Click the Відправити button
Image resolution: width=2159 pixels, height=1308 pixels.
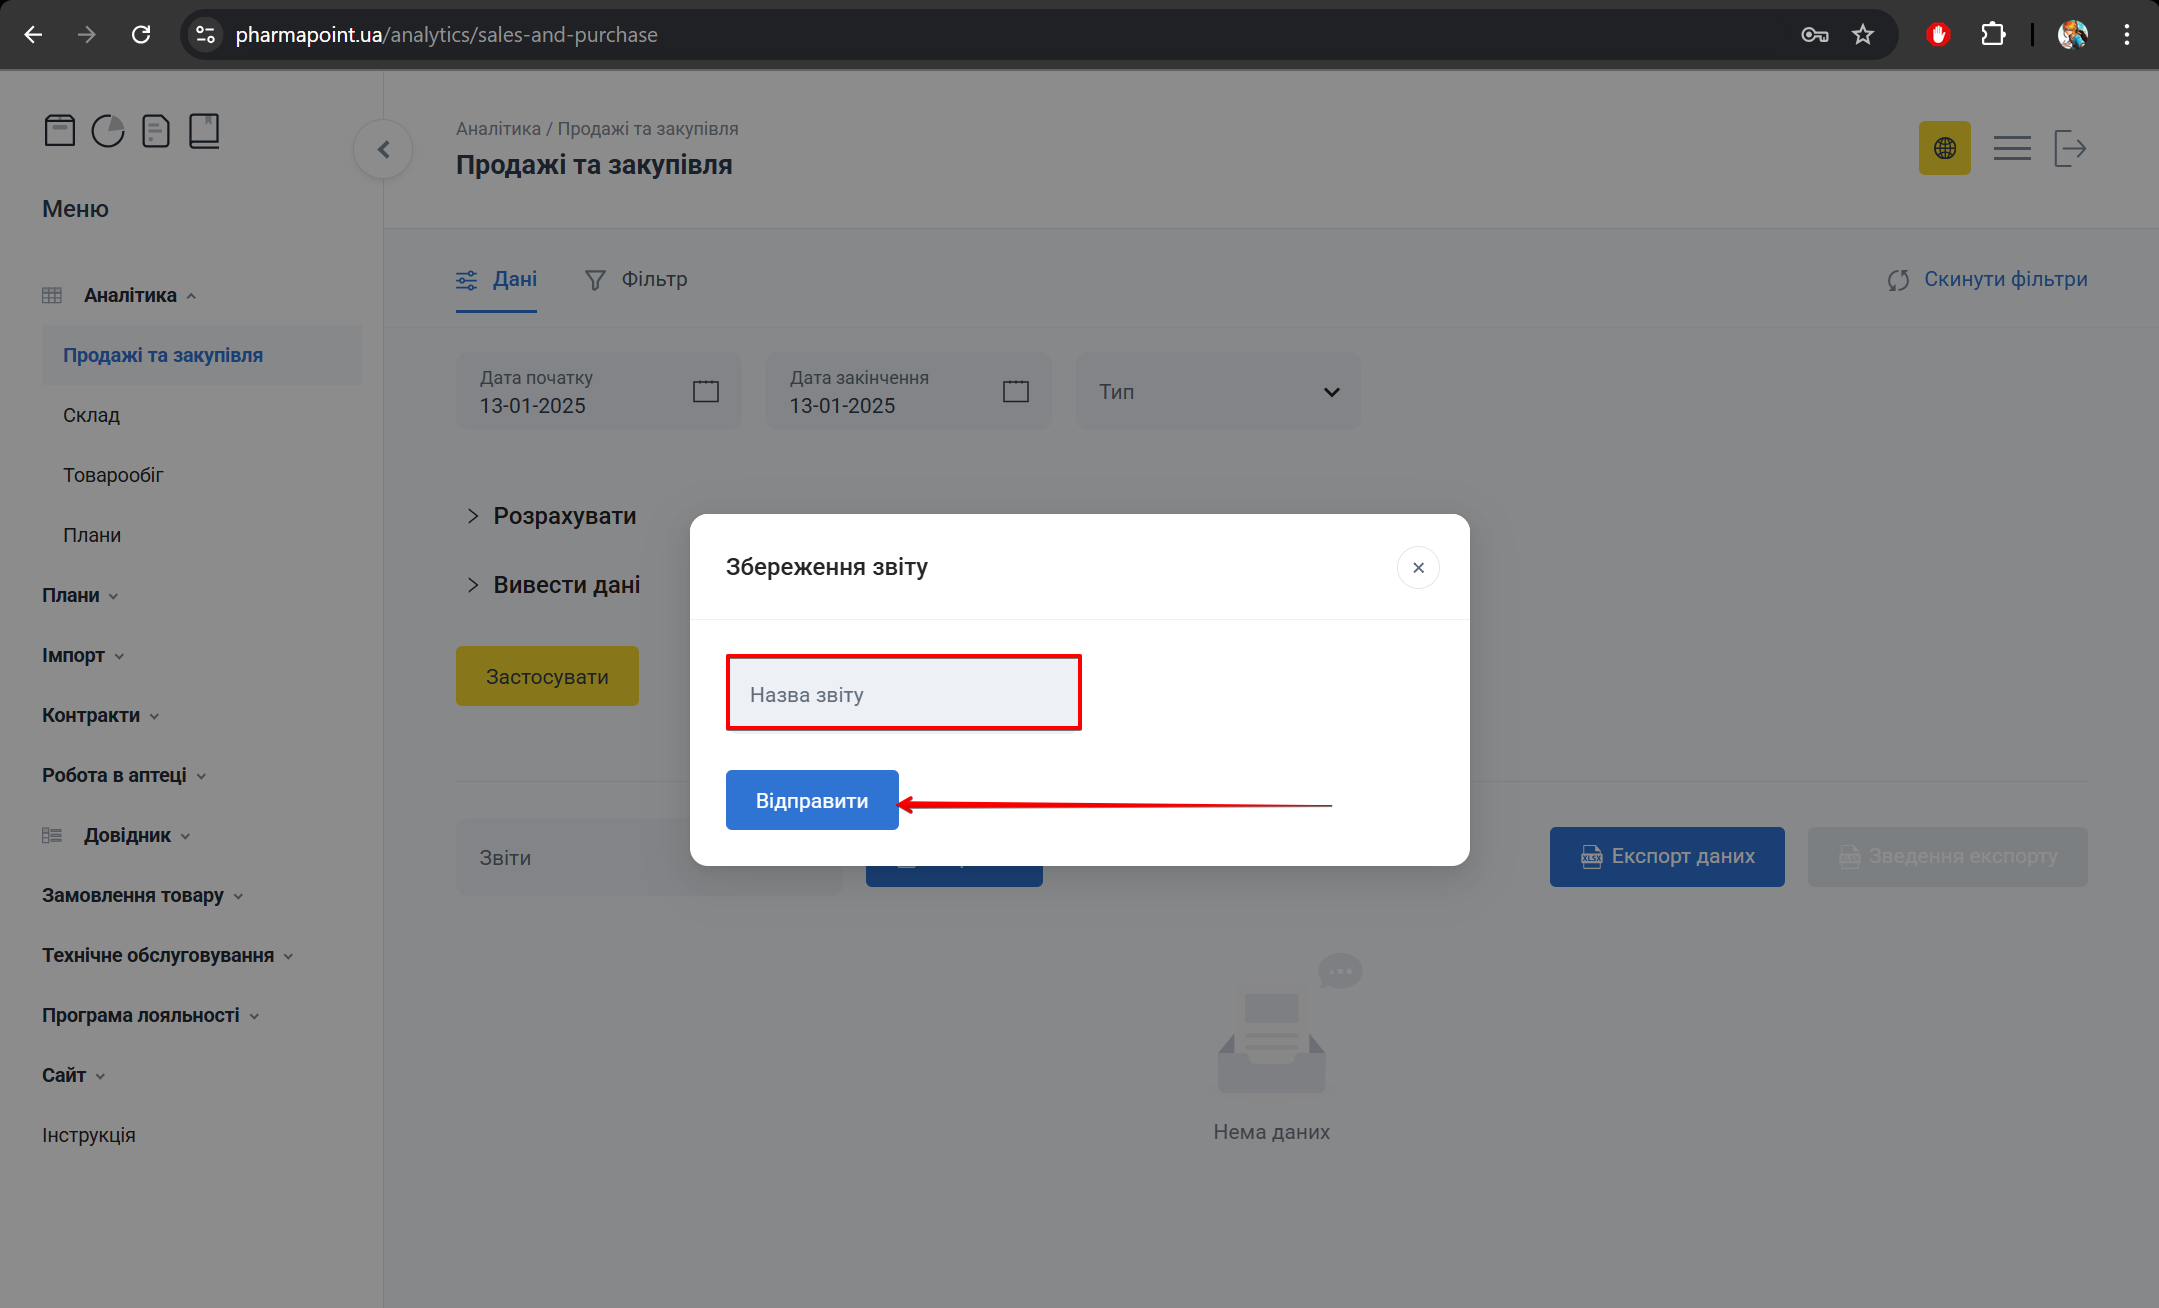tap(811, 801)
